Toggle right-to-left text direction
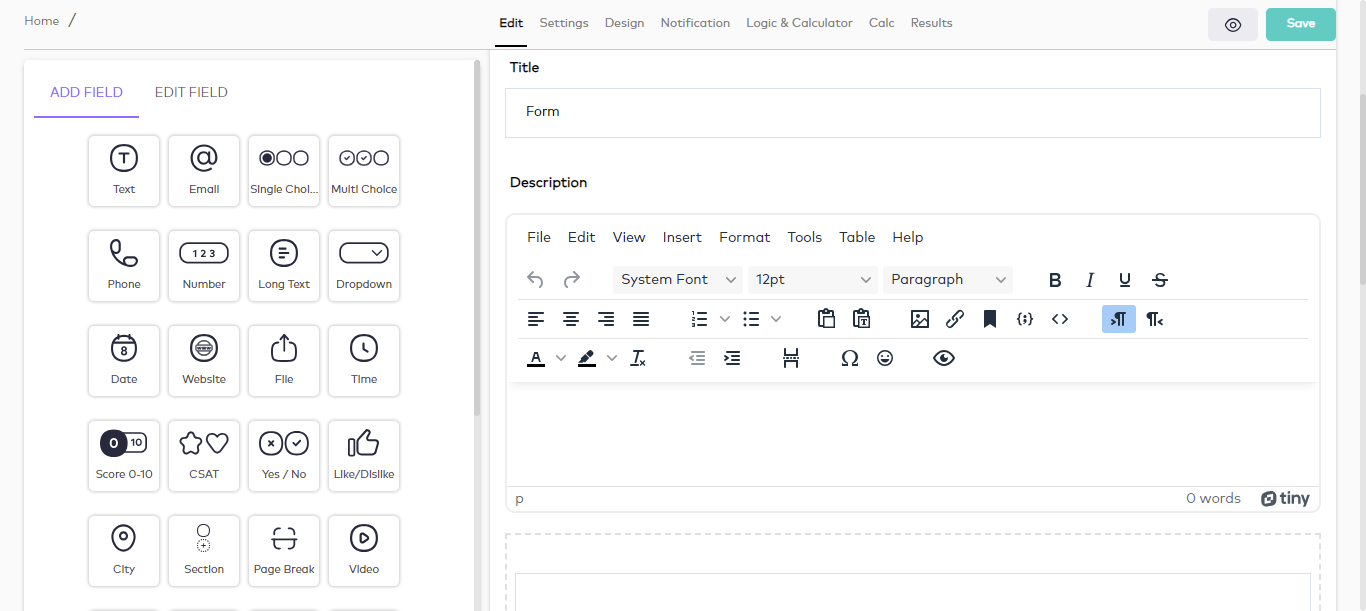This screenshot has width=1366, height=611. pyautogui.click(x=1118, y=318)
